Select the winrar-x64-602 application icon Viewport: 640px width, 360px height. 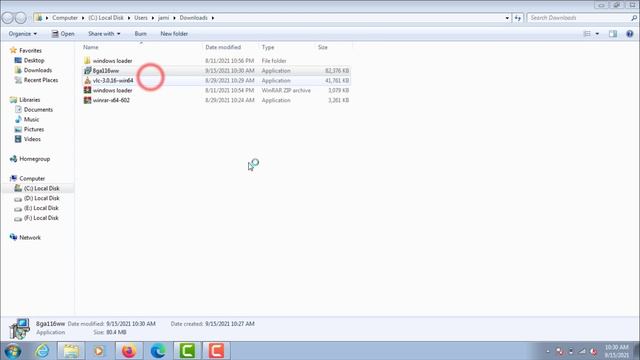[x=87, y=100]
